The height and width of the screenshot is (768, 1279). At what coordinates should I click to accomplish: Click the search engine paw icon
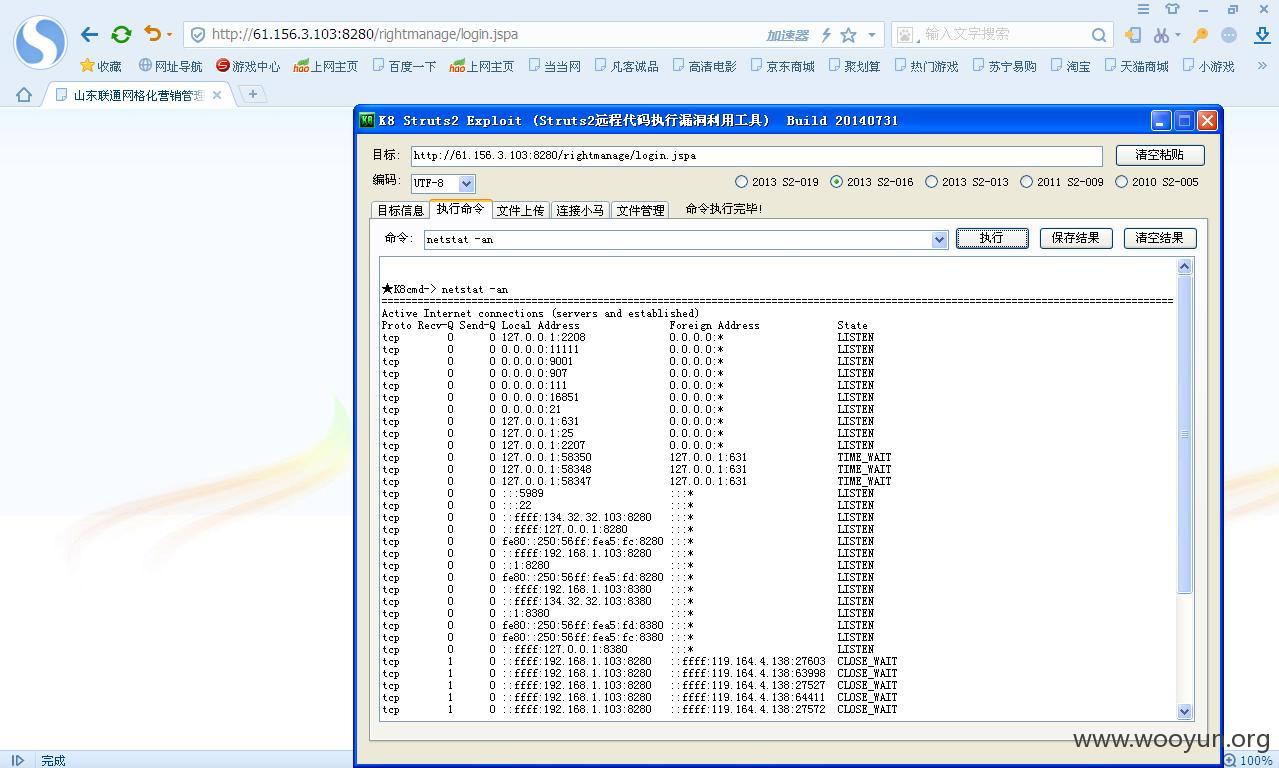905,35
